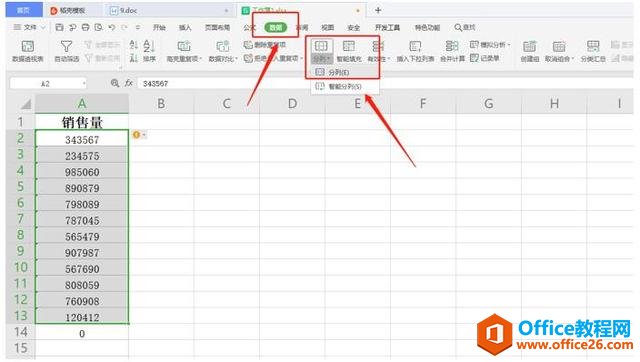Sort descending with the Z-A icon
The width and height of the screenshot is (640, 362).
133,58
